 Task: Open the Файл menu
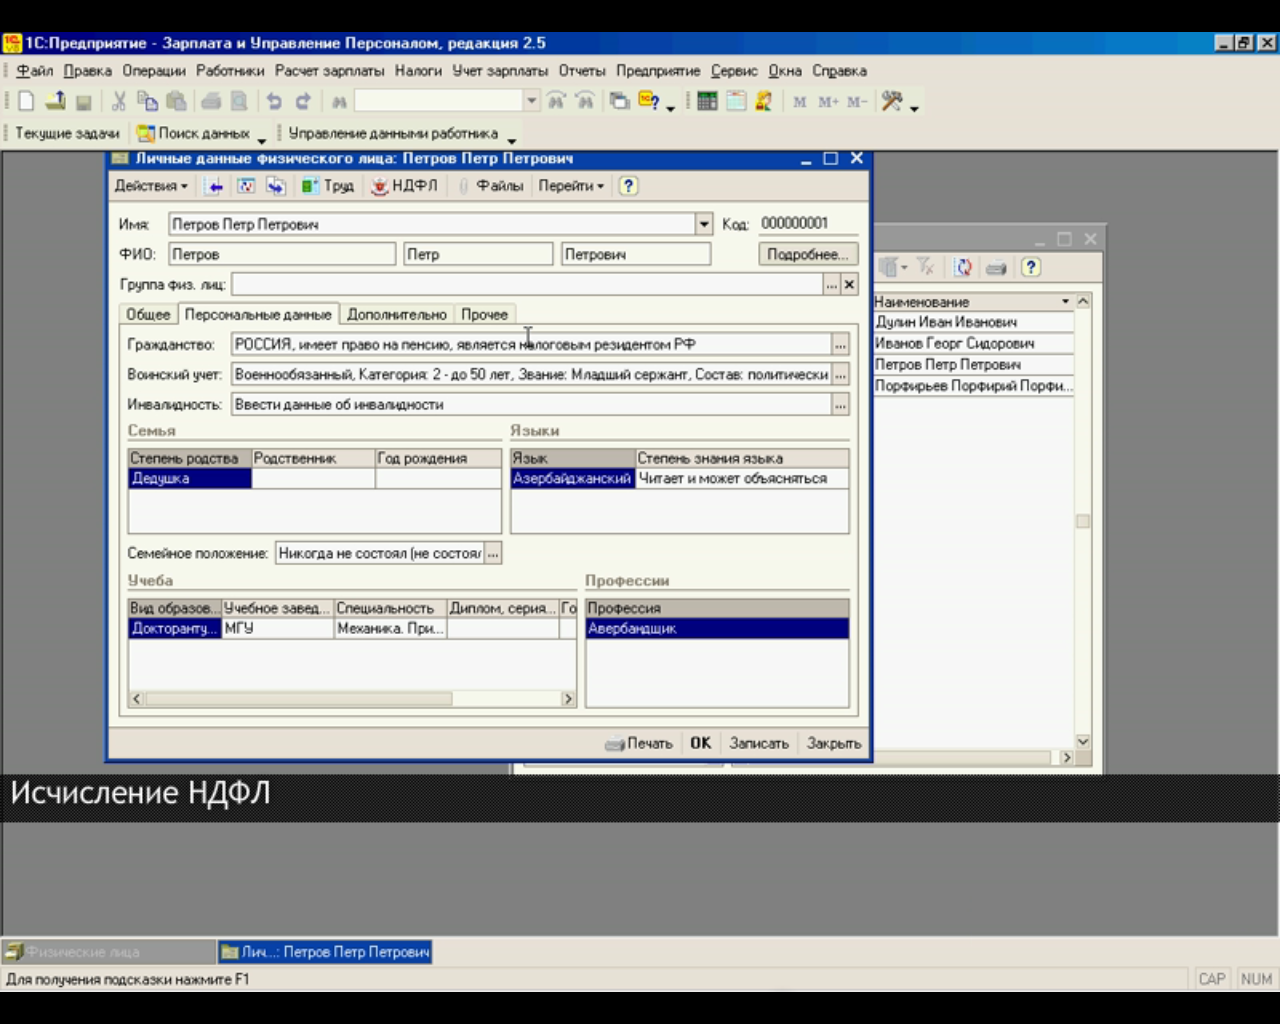pyautogui.click(x=34, y=71)
